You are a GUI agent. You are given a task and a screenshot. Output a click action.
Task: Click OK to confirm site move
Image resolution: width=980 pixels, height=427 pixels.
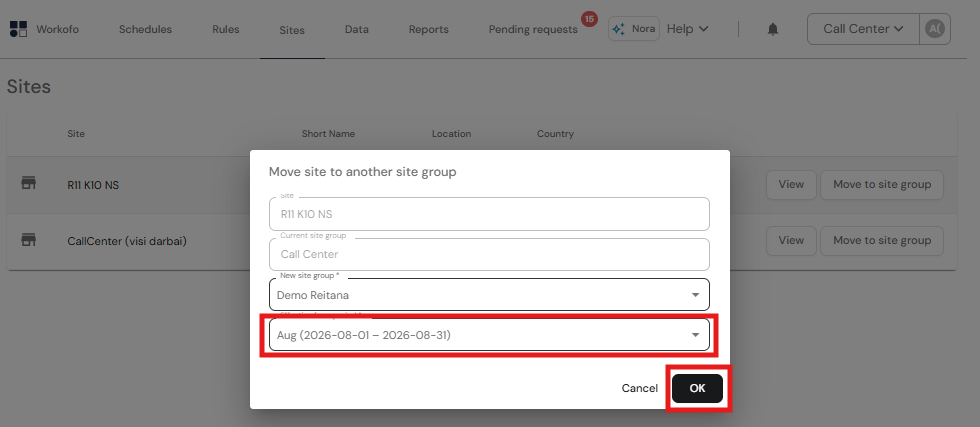pyautogui.click(x=698, y=388)
